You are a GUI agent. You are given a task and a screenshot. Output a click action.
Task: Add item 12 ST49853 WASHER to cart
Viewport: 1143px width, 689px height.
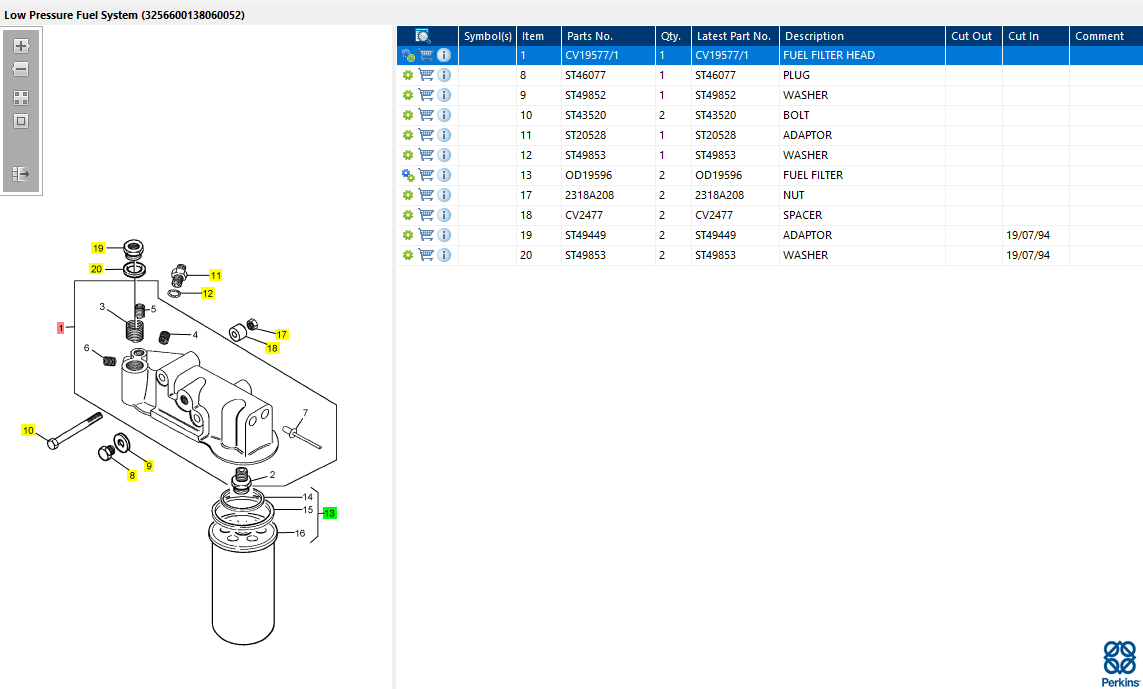click(x=426, y=155)
